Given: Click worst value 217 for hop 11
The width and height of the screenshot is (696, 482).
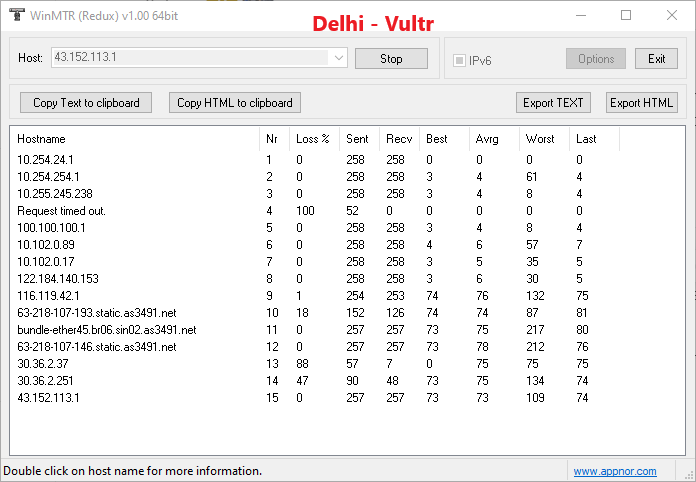Looking at the screenshot, I should tap(535, 330).
